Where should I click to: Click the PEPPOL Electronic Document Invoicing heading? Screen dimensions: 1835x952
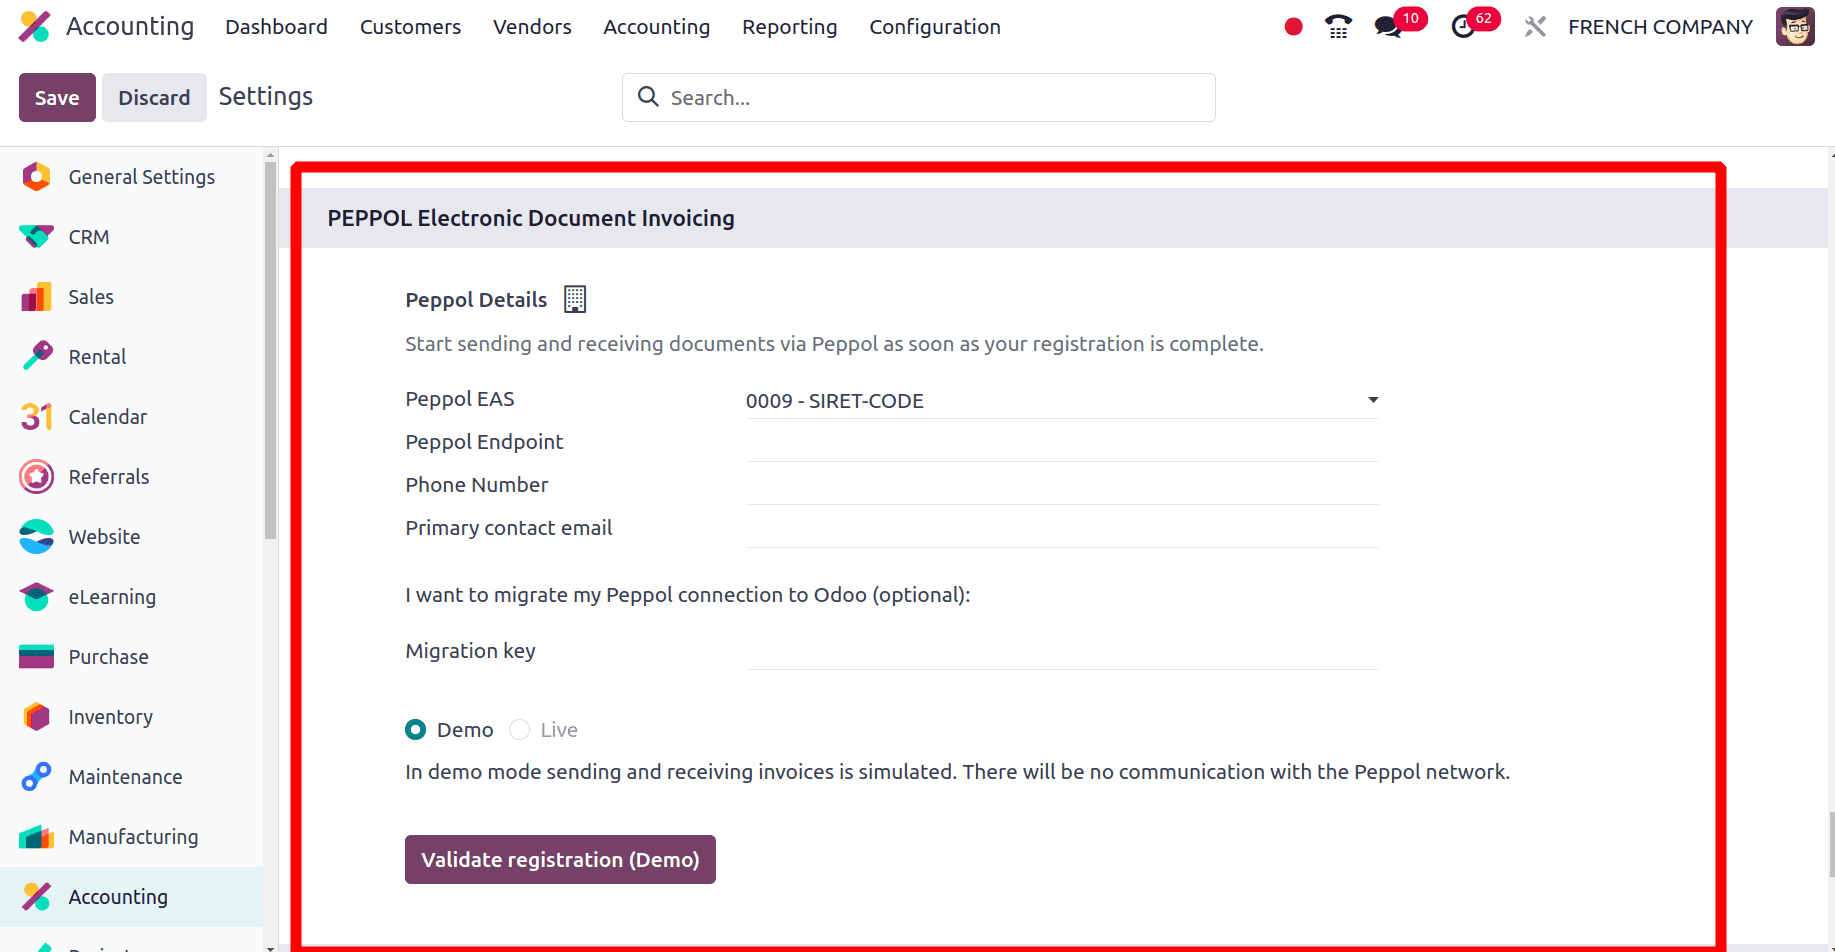click(x=530, y=218)
